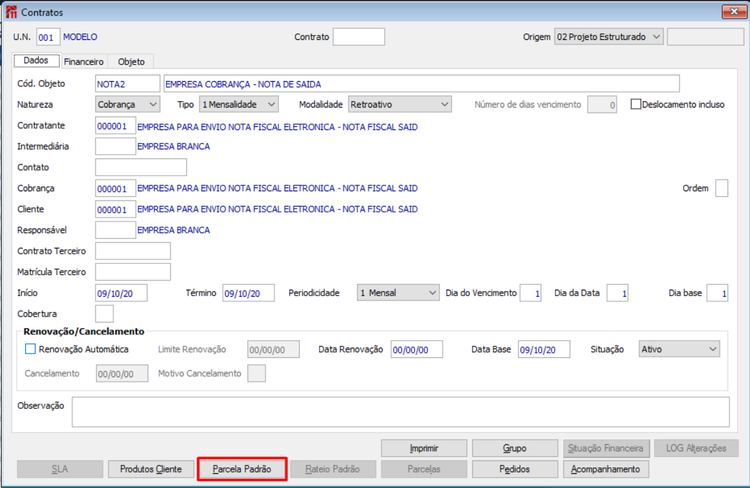Focus the Data Base date field
The height and width of the screenshot is (488, 750).
point(544,349)
